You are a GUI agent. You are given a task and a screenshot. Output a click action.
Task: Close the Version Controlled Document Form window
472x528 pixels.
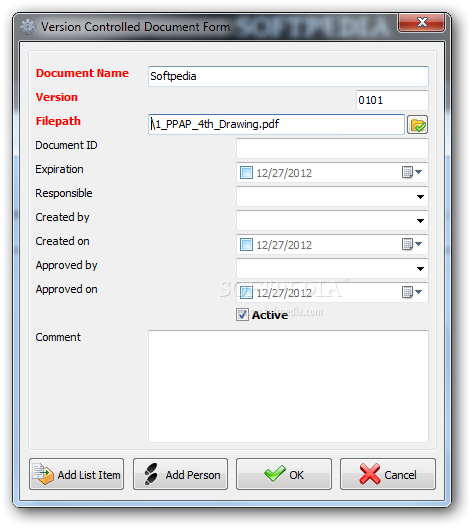click(x=421, y=23)
